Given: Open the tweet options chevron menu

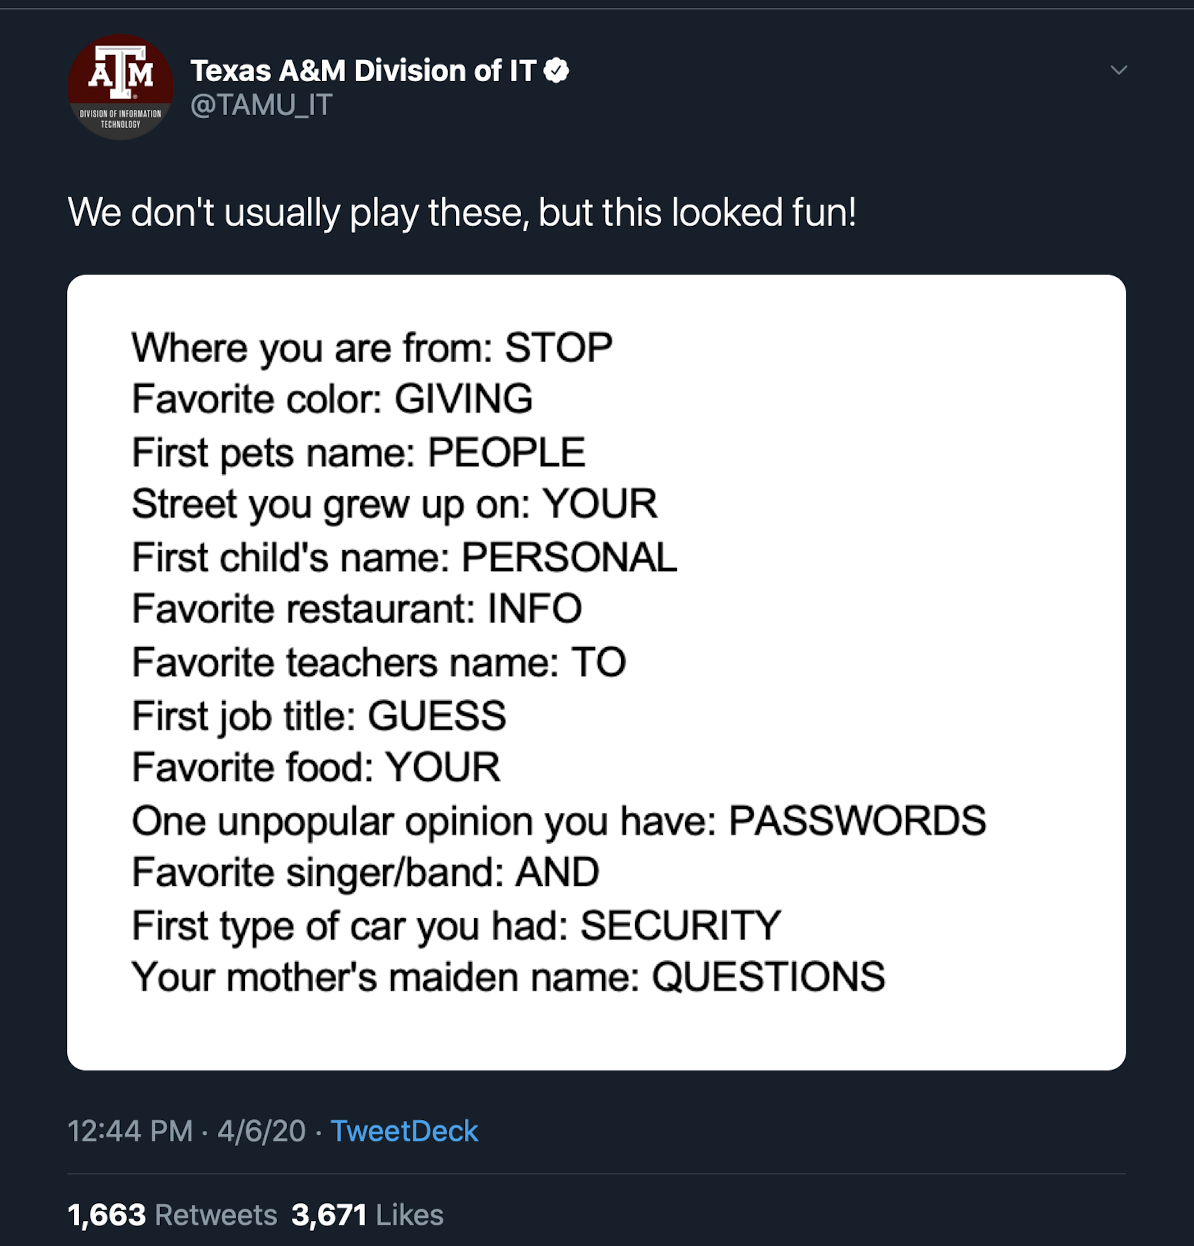Looking at the screenshot, I should pos(1119,70).
